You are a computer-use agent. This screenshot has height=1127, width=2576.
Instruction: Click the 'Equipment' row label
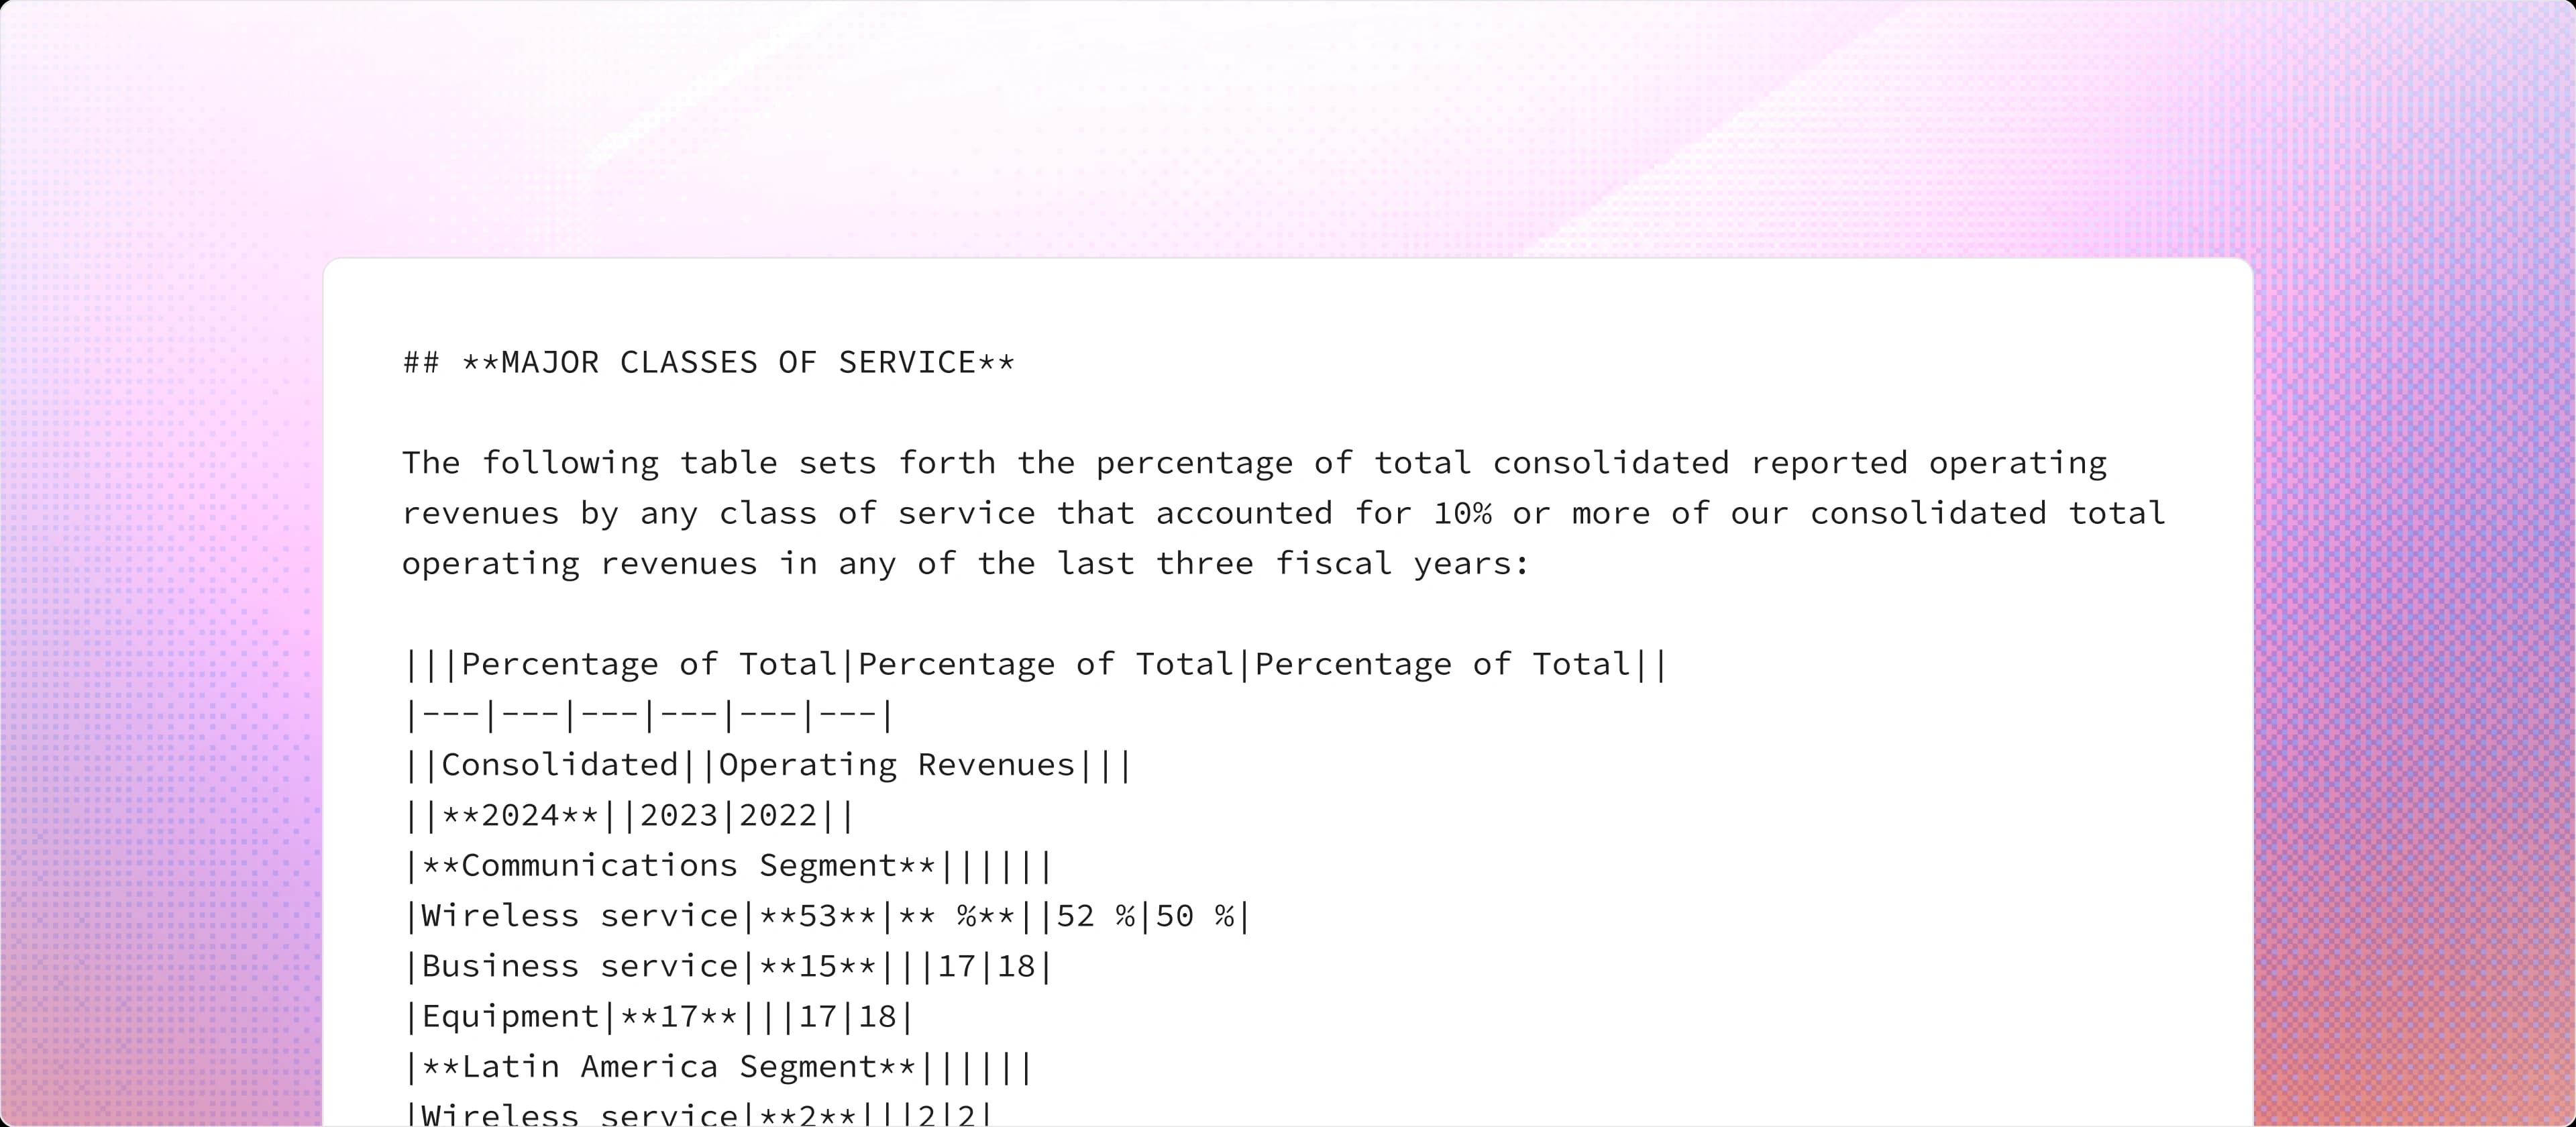(510, 1016)
